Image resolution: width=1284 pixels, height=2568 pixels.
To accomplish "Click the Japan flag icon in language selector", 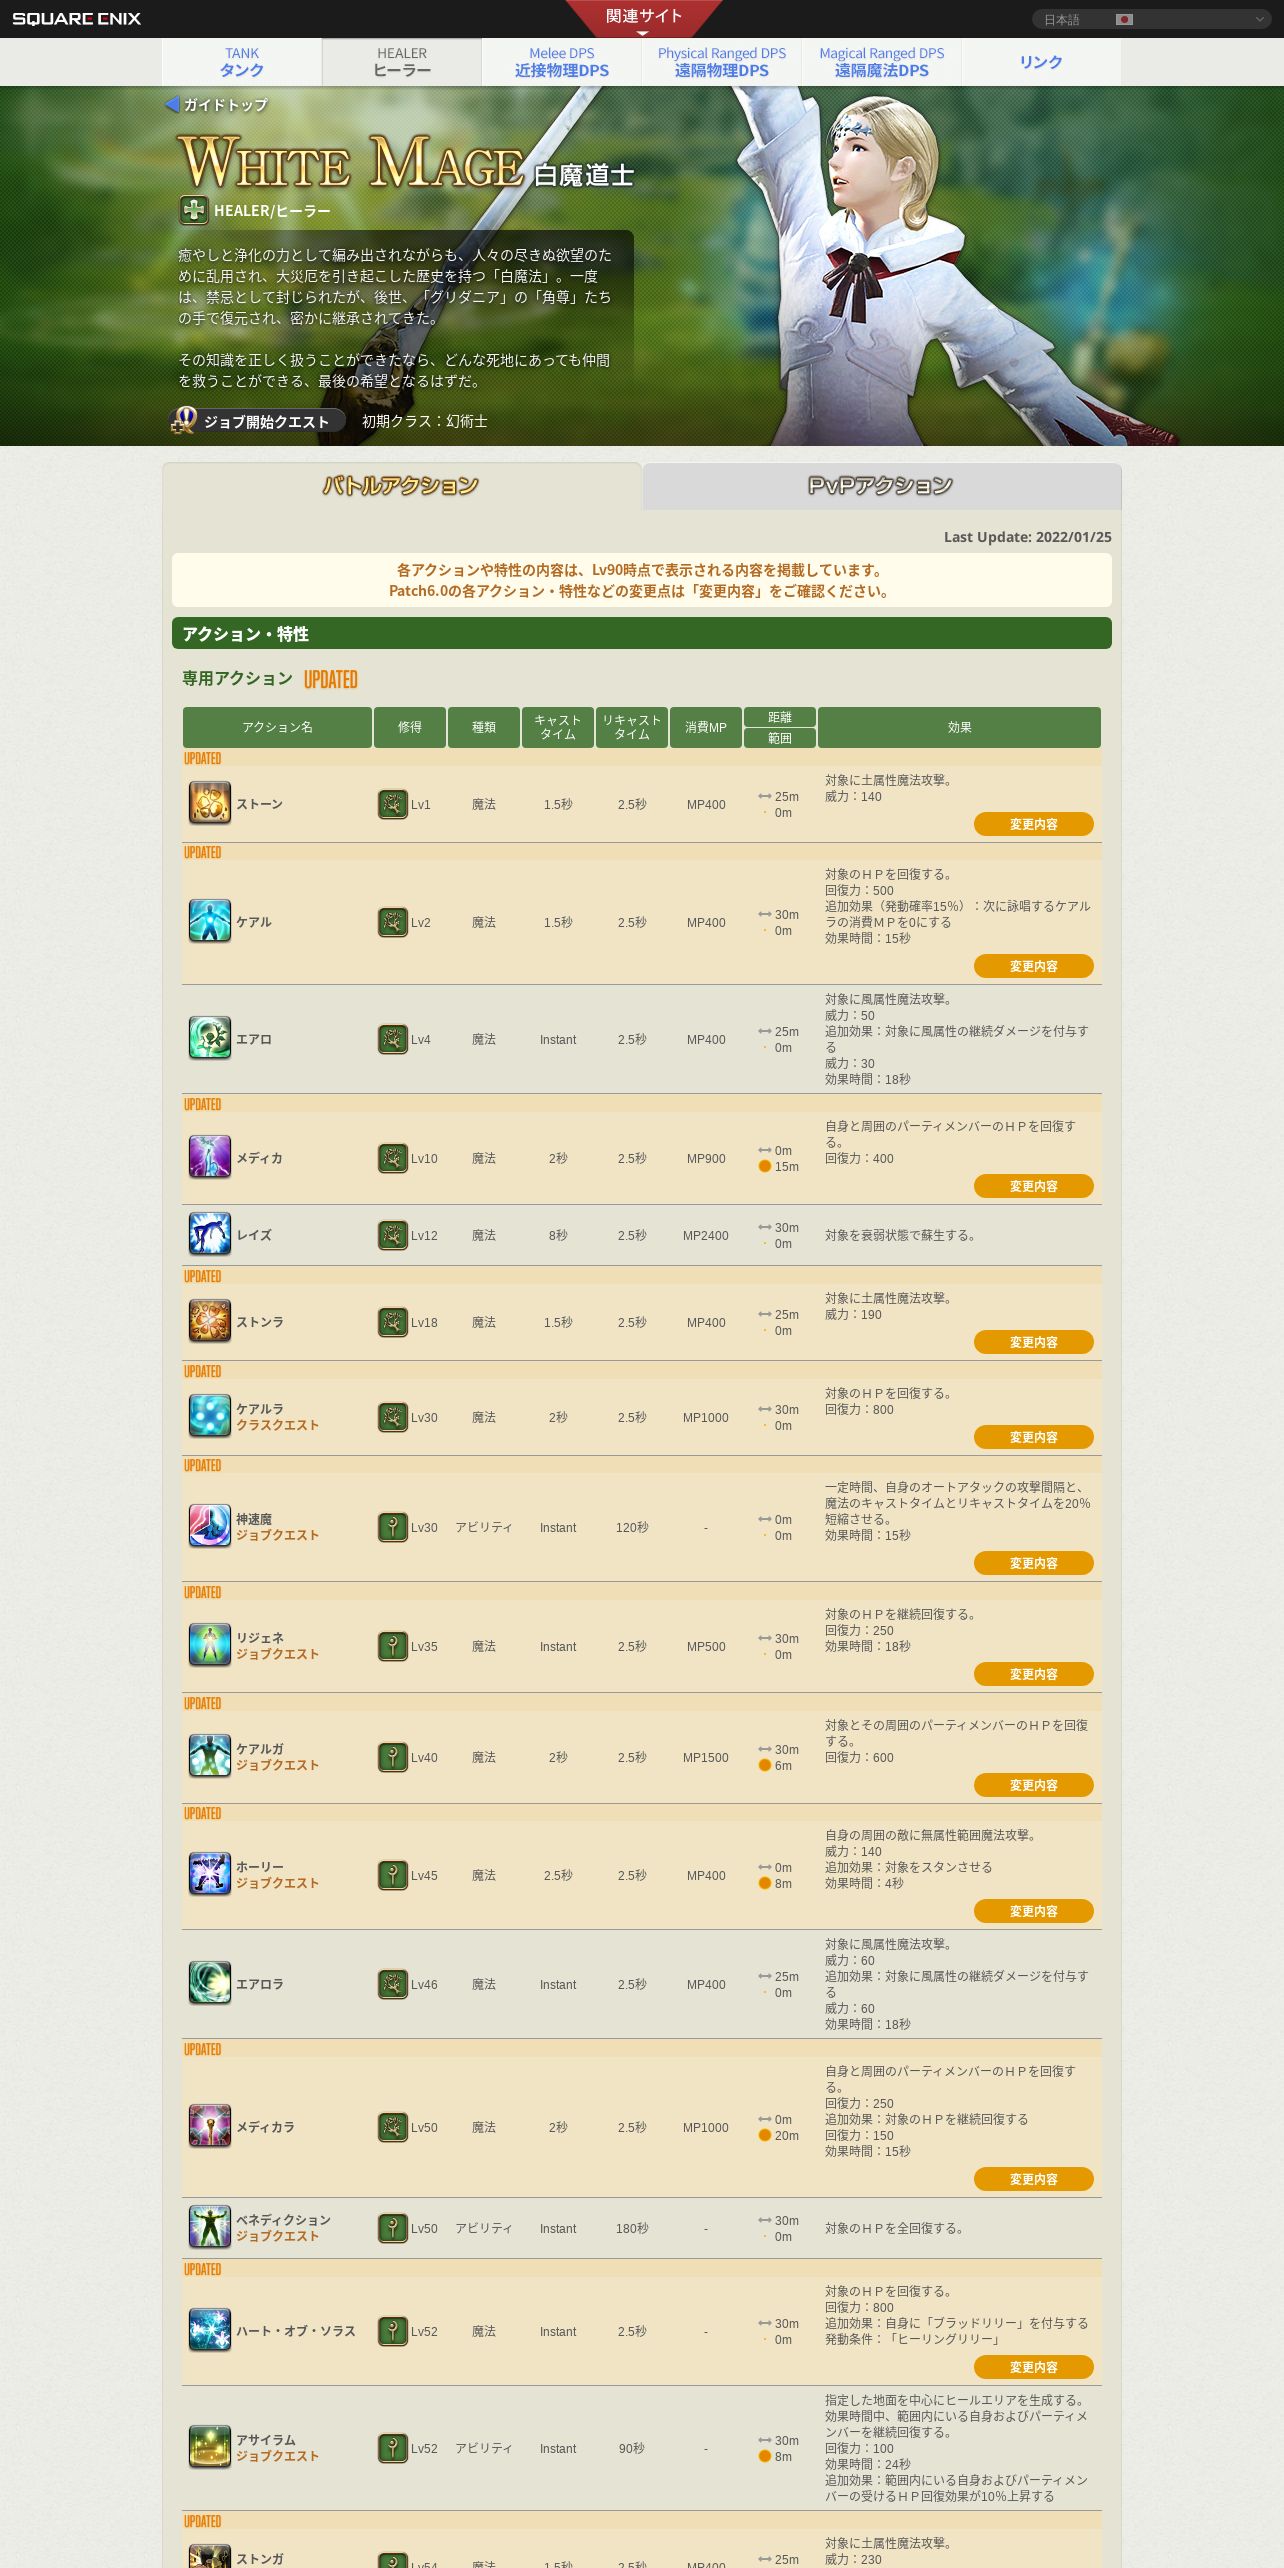I will click(x=1124, y=19).
